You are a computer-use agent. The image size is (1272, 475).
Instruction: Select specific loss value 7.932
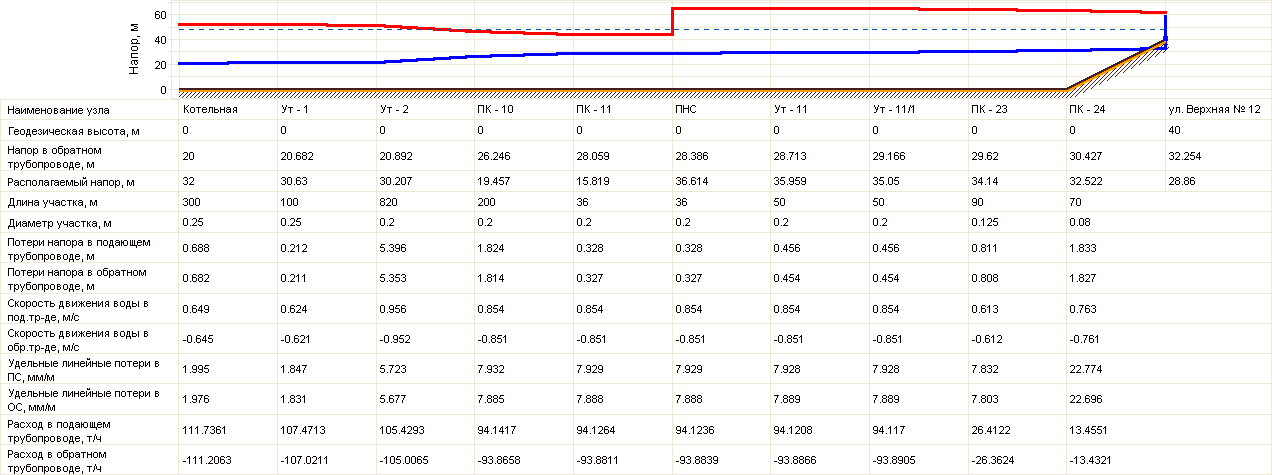(x=491, y=369)
